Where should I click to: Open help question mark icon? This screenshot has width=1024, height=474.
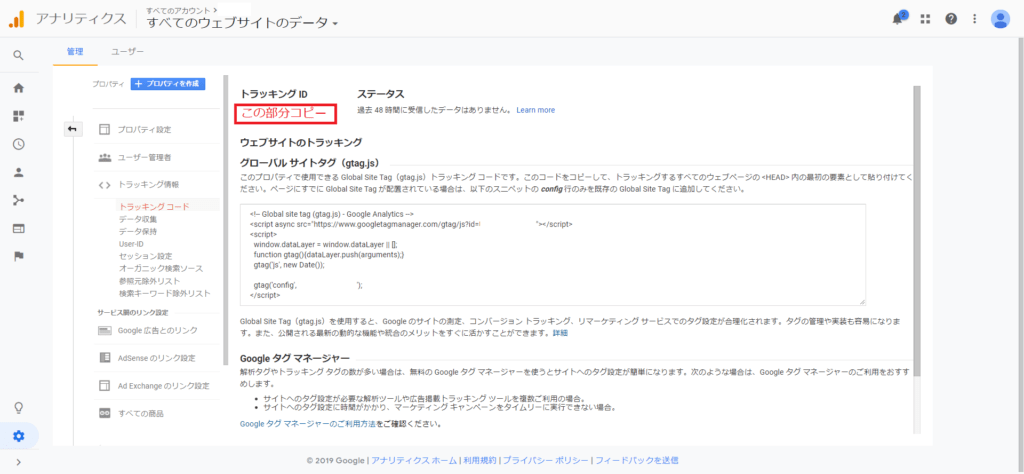coord(951,19)
